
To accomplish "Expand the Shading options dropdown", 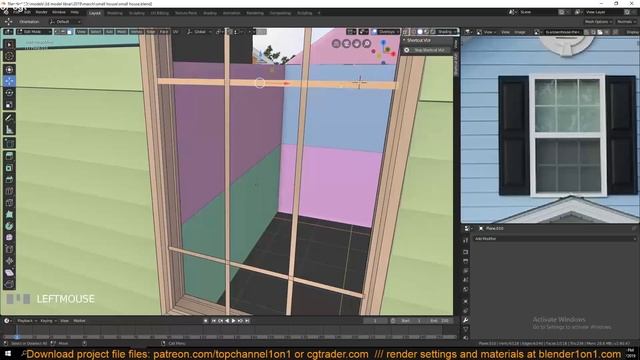I will click(x=446, y=32).
